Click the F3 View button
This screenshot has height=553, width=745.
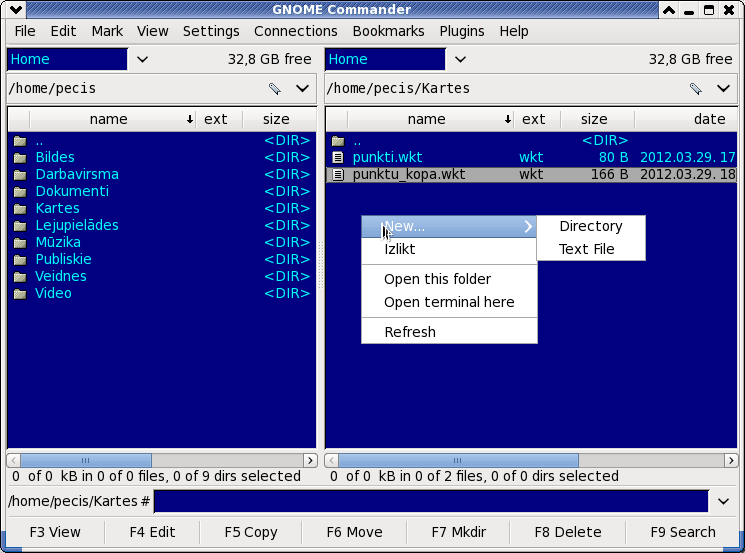pos(55,532)
